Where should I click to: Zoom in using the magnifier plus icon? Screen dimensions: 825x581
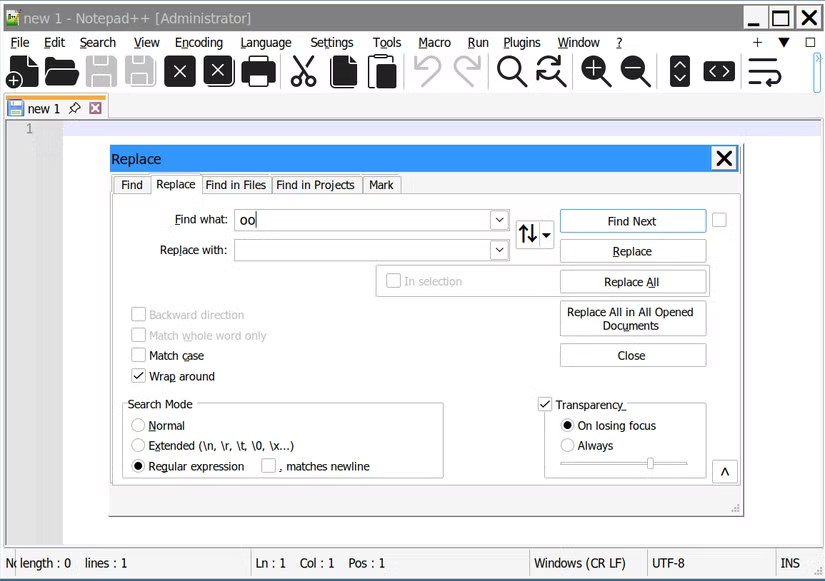pyautogui.click(x=595, y=71)
